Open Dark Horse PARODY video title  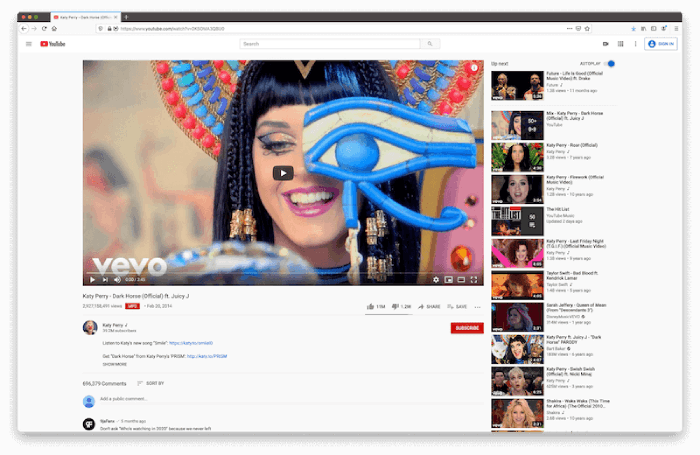(x=574, y=339)
